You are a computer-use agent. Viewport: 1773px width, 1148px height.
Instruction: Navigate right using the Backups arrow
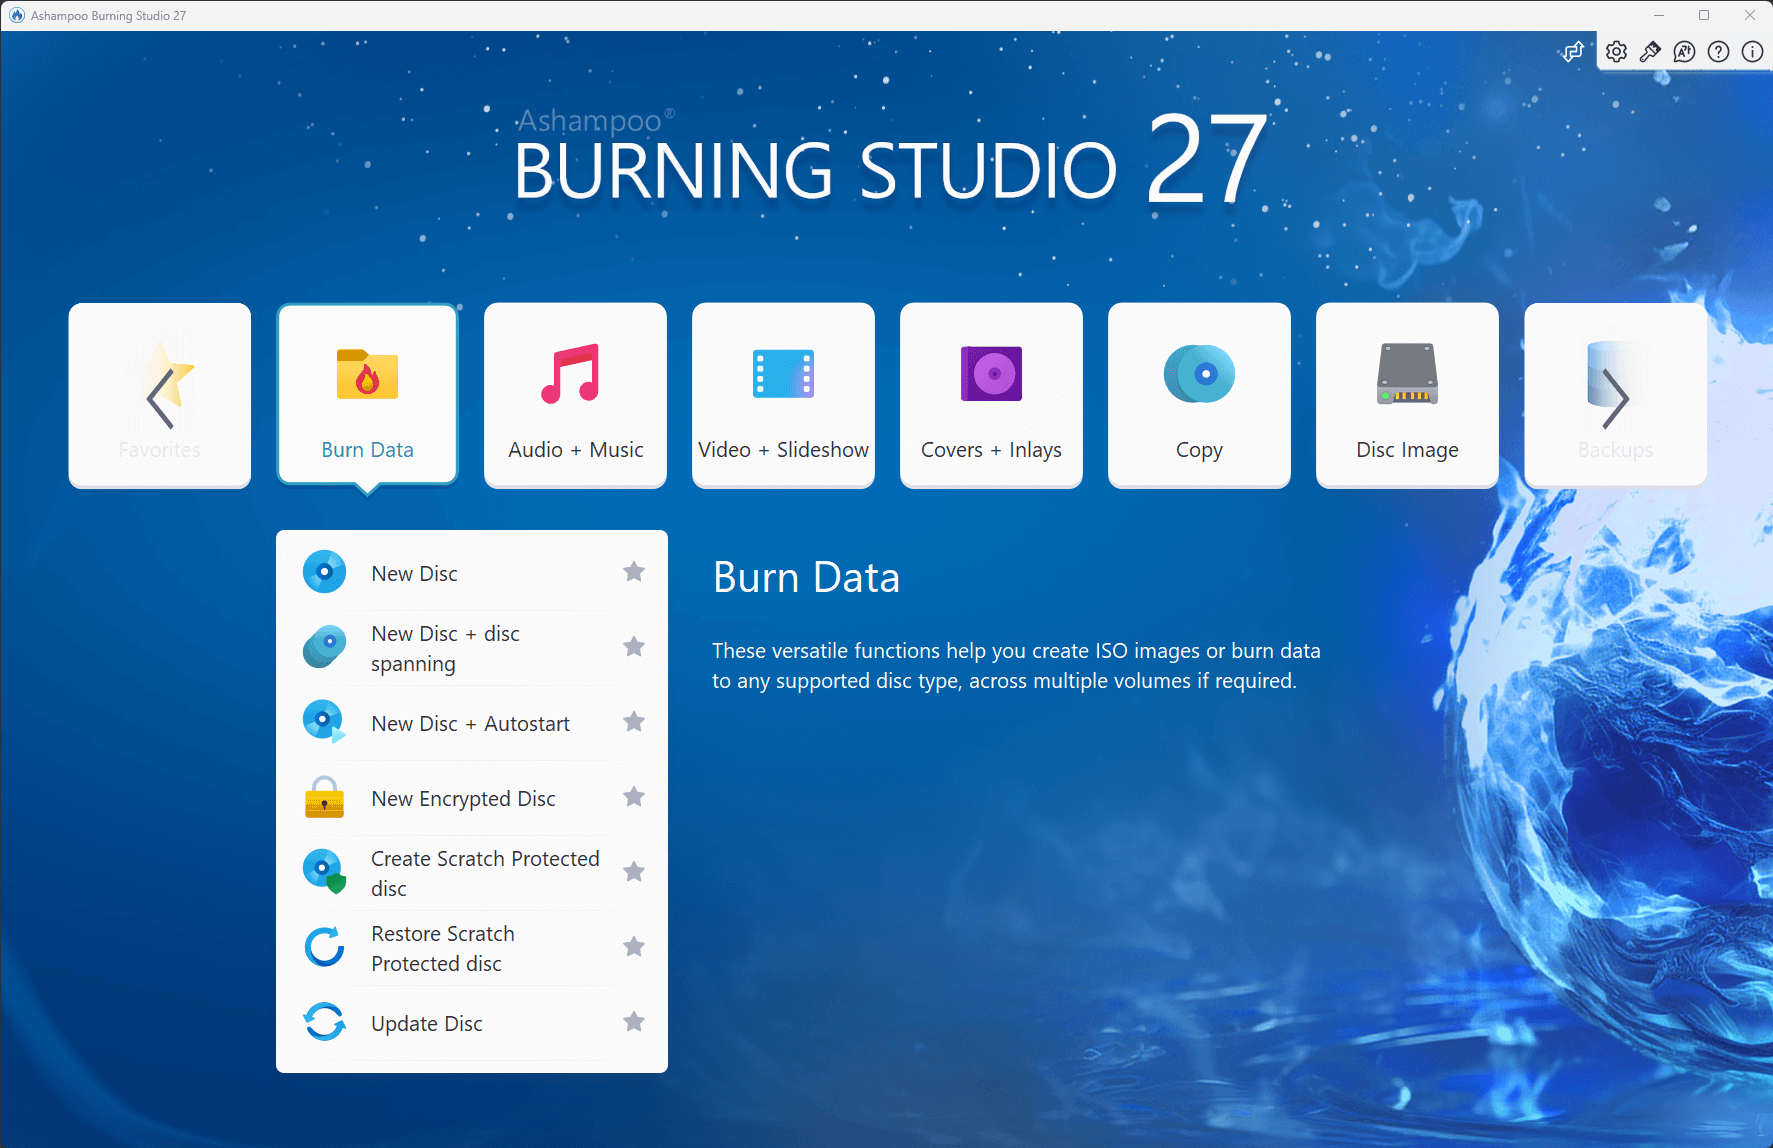coord(1615,395)
